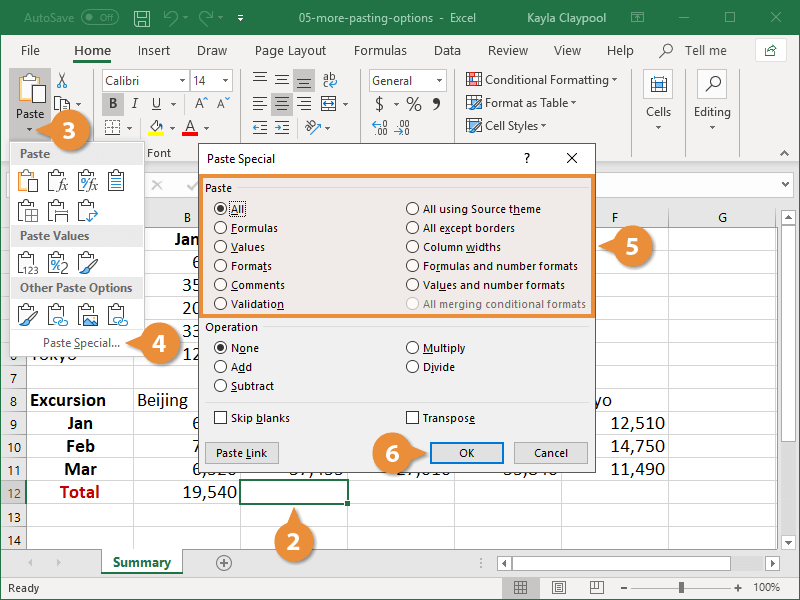Click the Increase Decimal icon
This screenshot has width=800, height=600.
pyautogui.click(x=380, y=126)
